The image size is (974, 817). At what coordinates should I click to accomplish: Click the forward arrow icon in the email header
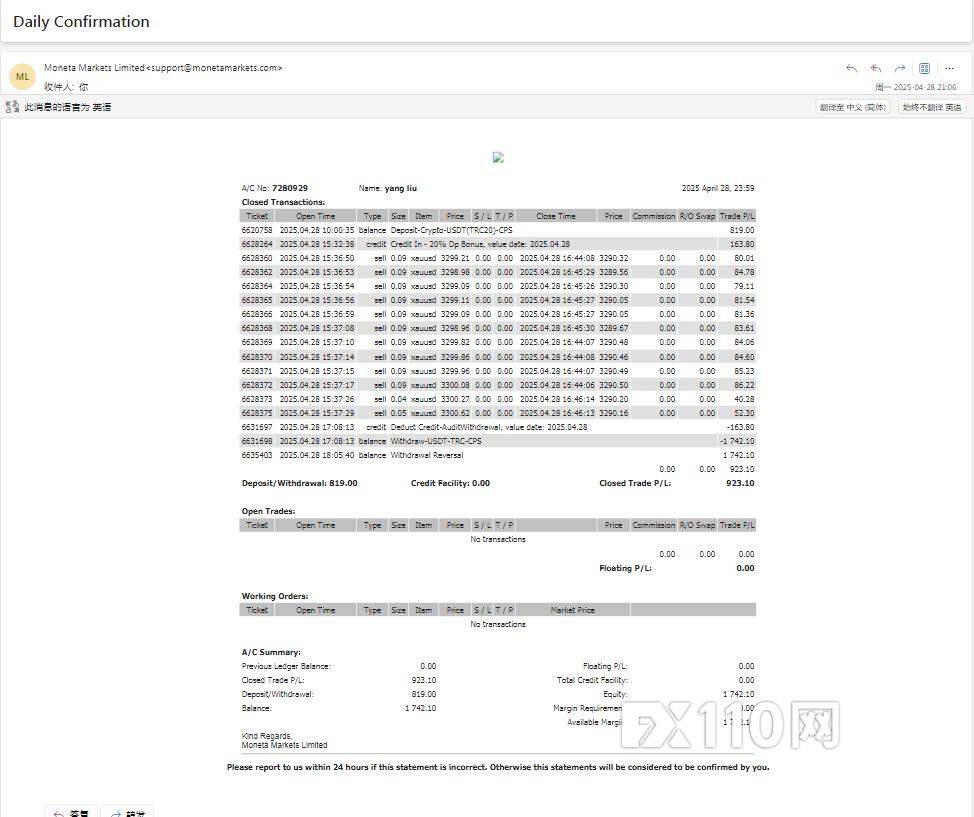899,68
